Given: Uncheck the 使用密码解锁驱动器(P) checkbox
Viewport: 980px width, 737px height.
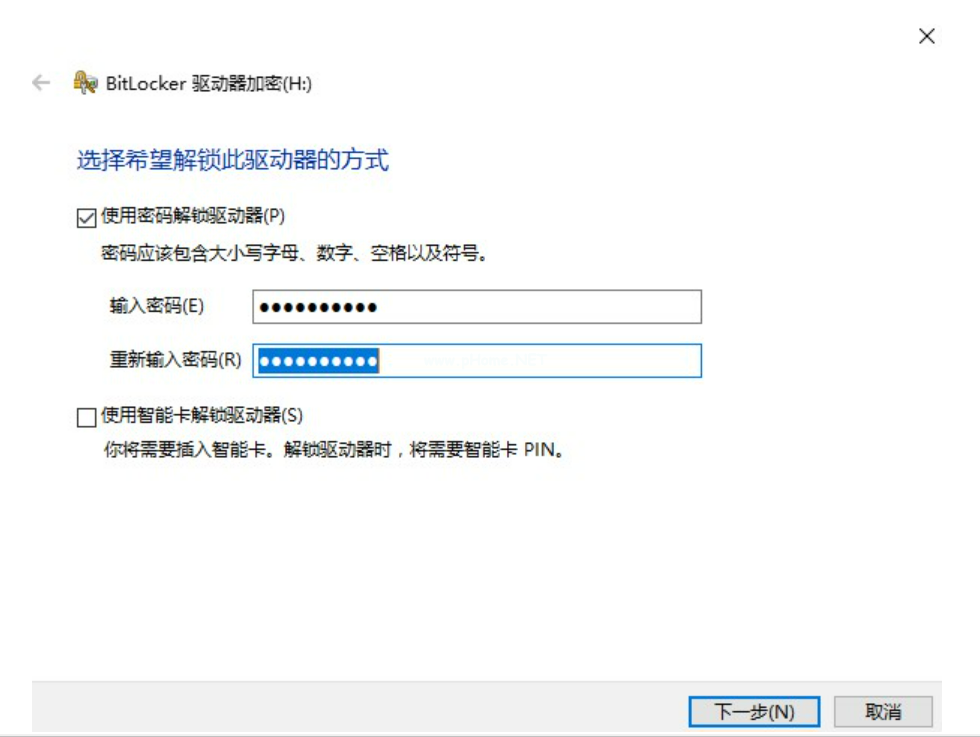Looking at the screenshot, I should click(x=86, y=218).
